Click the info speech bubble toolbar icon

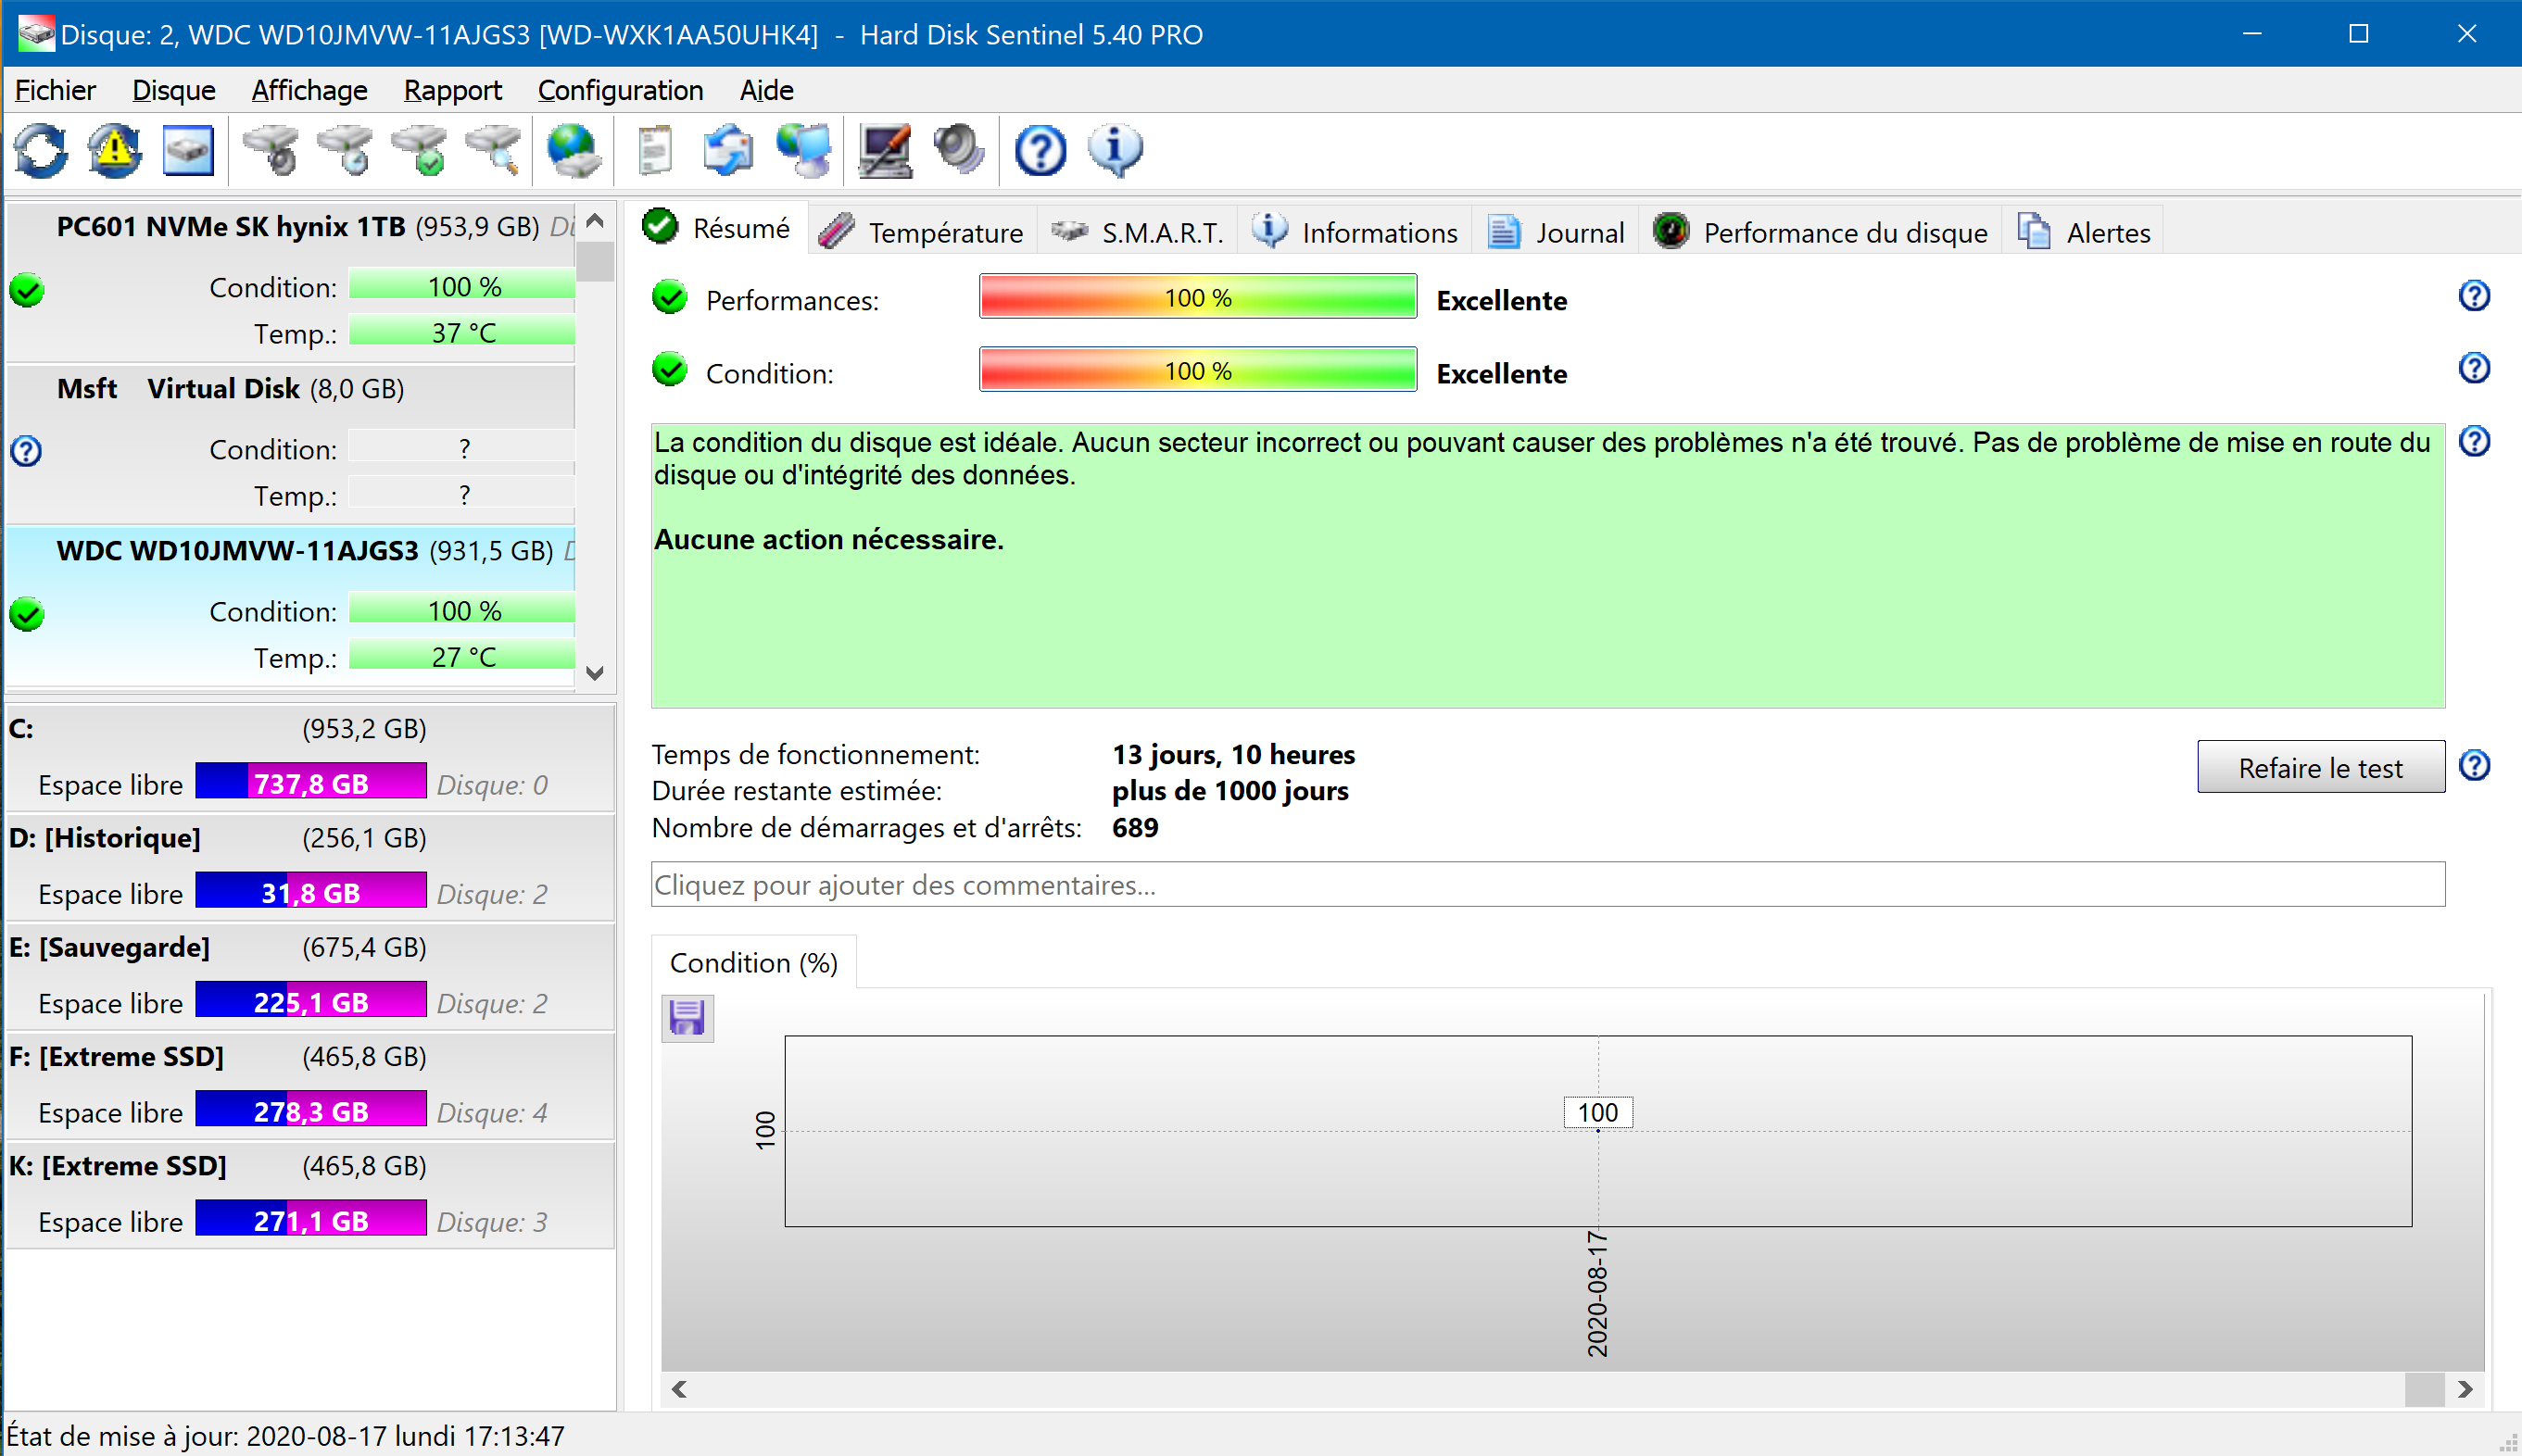point(1115,151)
